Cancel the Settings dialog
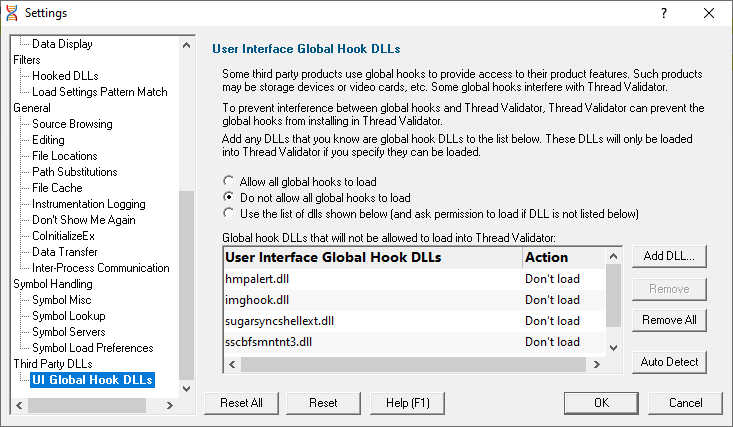The height and width of the screenshot is (427, 733). click(x=685, y=403)
